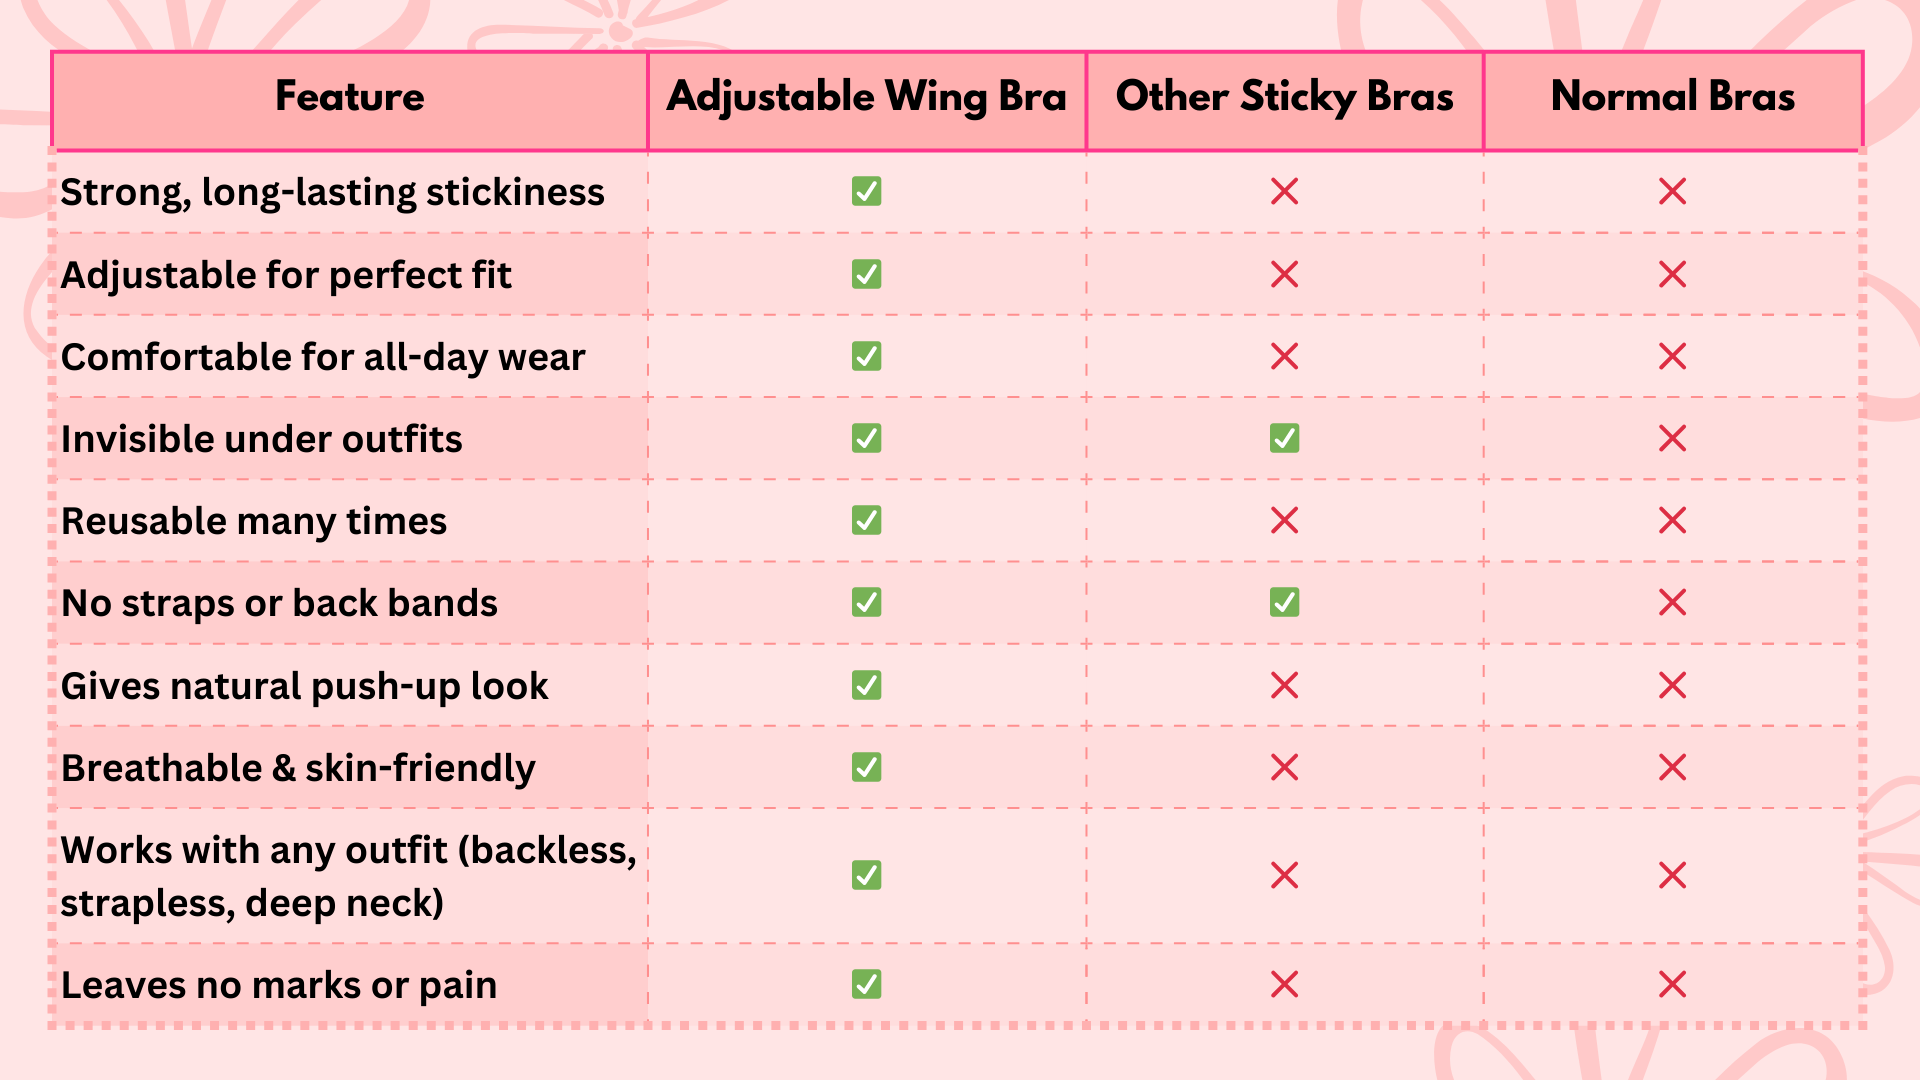This screenshot has height=1080, width=1920.
Task: Click the red X for Other Sticky Bras comfort
Action: (1284, 356)
